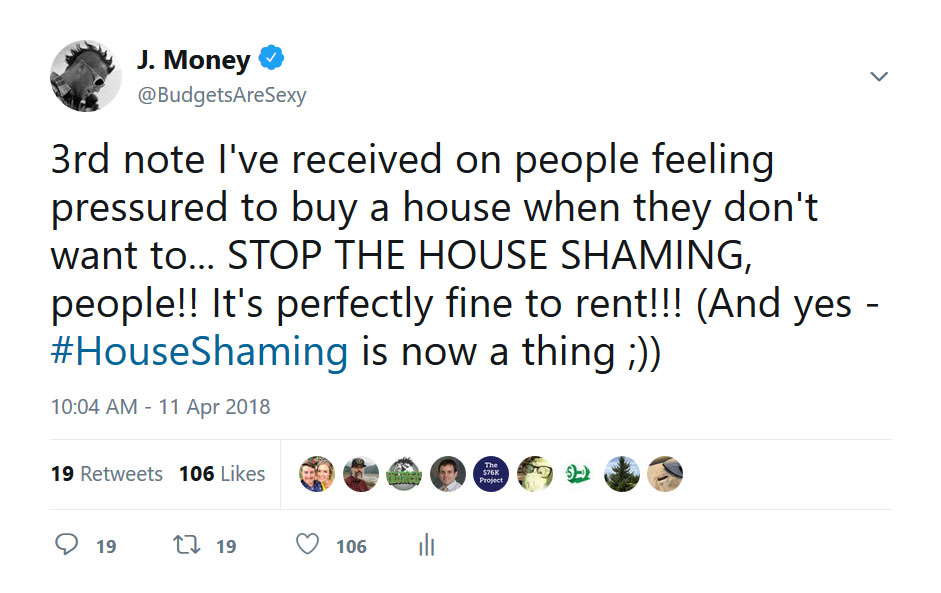View the 19 Retweets list
The height and width of the screenshot is (593, 941).
pos(107,474)
